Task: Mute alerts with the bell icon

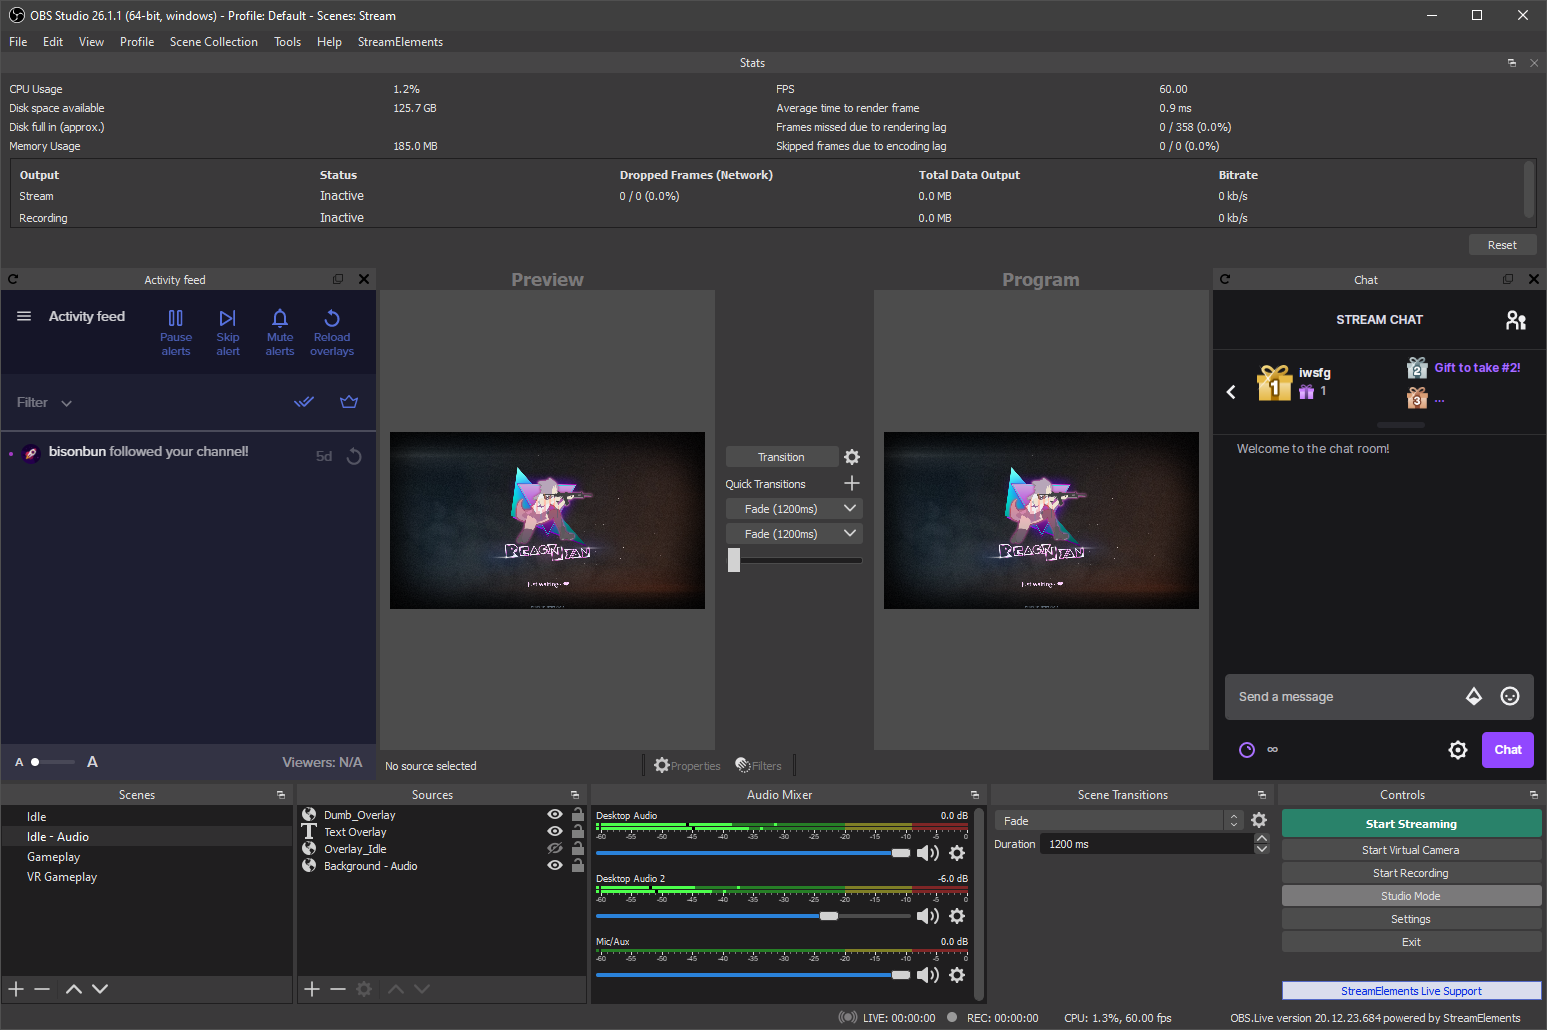Action: pyautogui.click(x=280, y=331)
